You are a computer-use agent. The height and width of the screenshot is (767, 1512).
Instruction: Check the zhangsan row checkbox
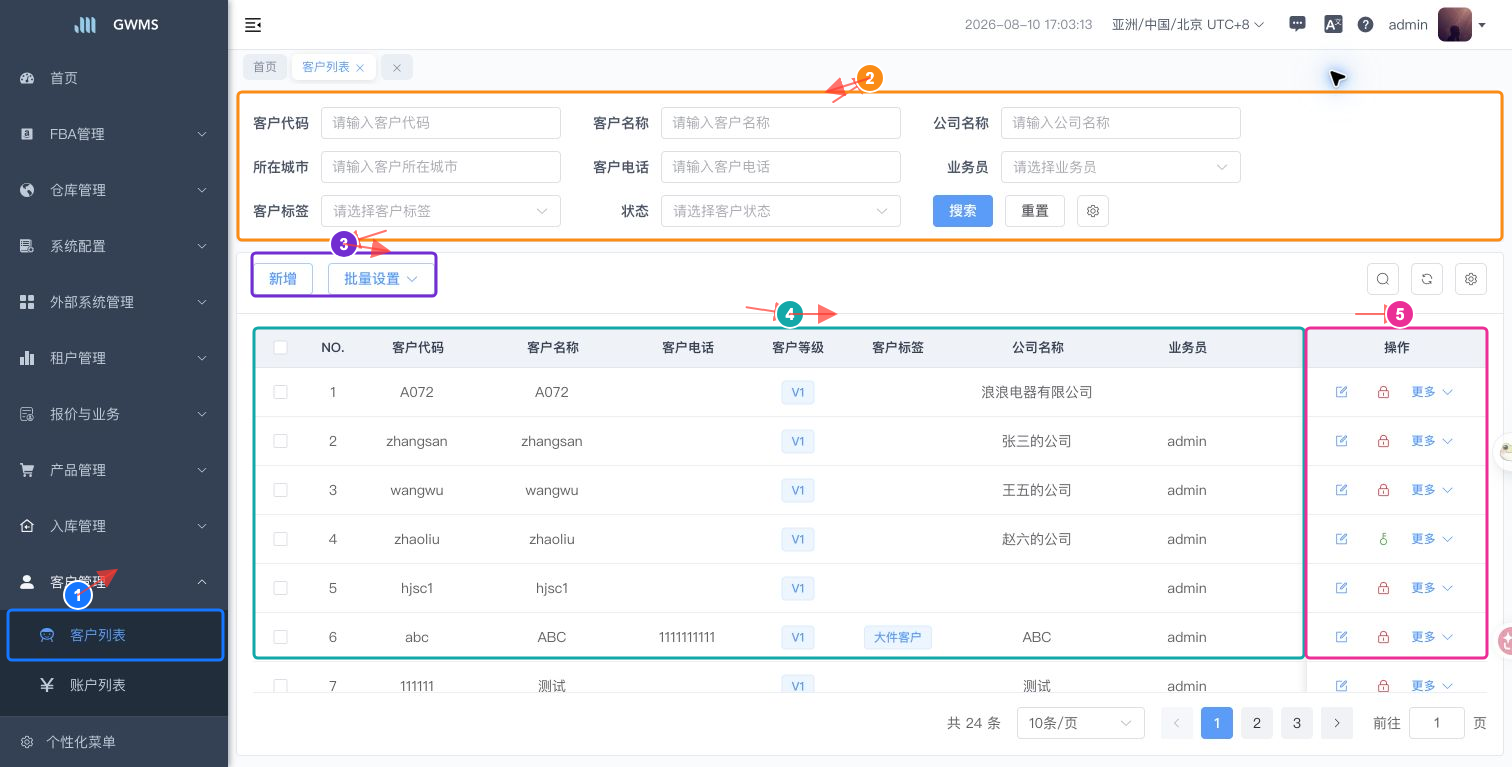pyautogui.click(x=280, y=441)
